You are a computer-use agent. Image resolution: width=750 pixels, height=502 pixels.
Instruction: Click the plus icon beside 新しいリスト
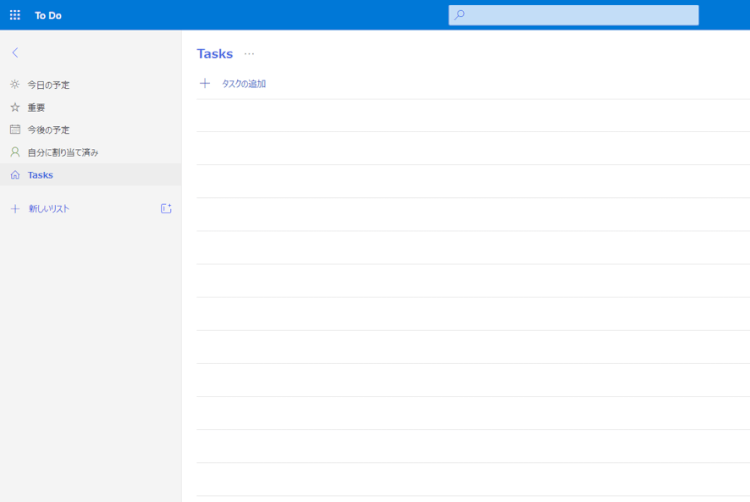[15, 209]
